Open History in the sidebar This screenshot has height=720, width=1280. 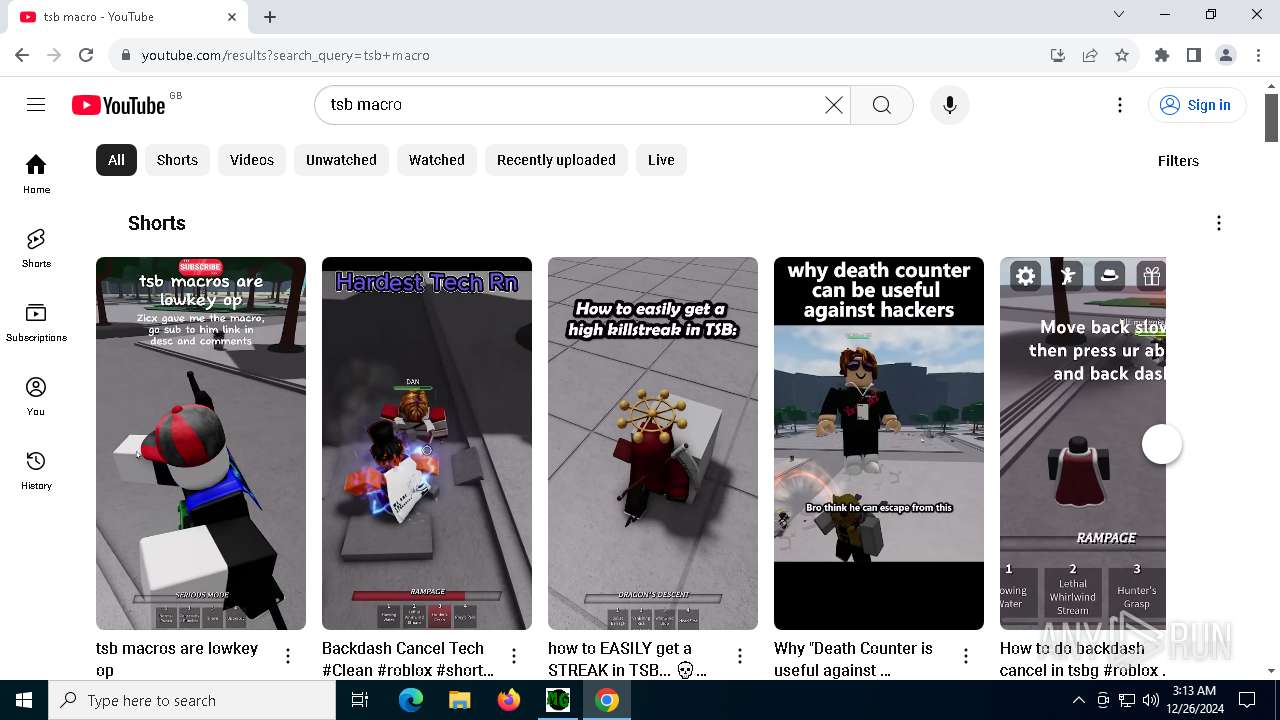coord(36,470)
